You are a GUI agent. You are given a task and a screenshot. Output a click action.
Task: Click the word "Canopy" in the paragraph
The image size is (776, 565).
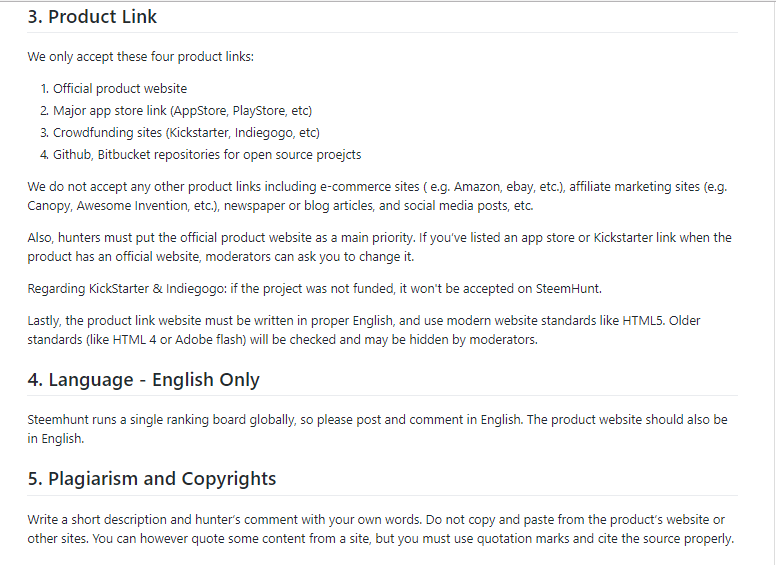(x=49, y=205)
